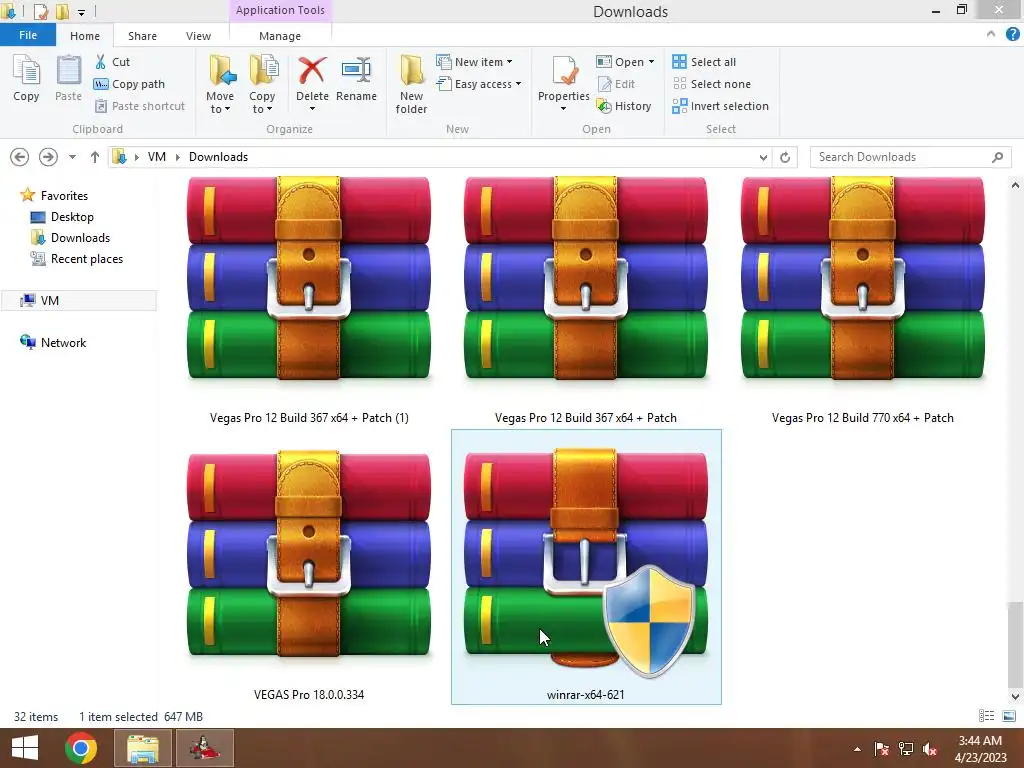Open Properties for the selected file
1024x768 pixels.
(564, 82)
